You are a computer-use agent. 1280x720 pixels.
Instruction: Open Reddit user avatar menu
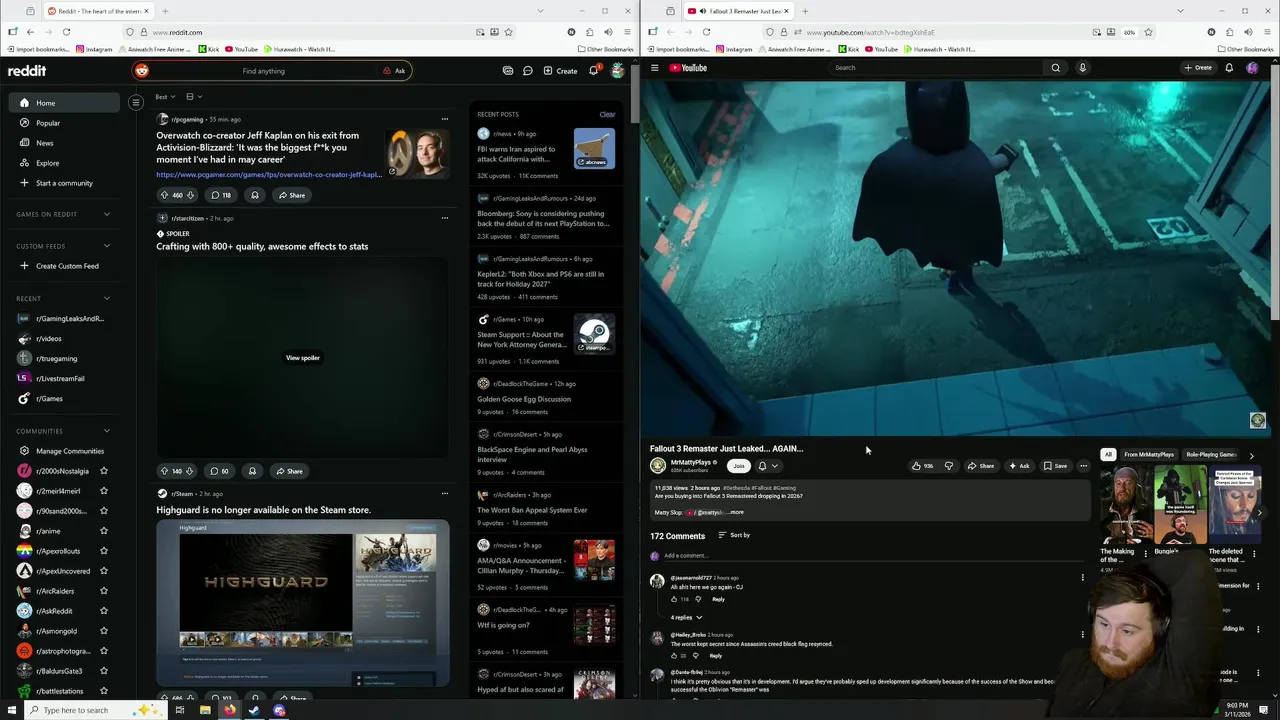[x=617, y=71]
